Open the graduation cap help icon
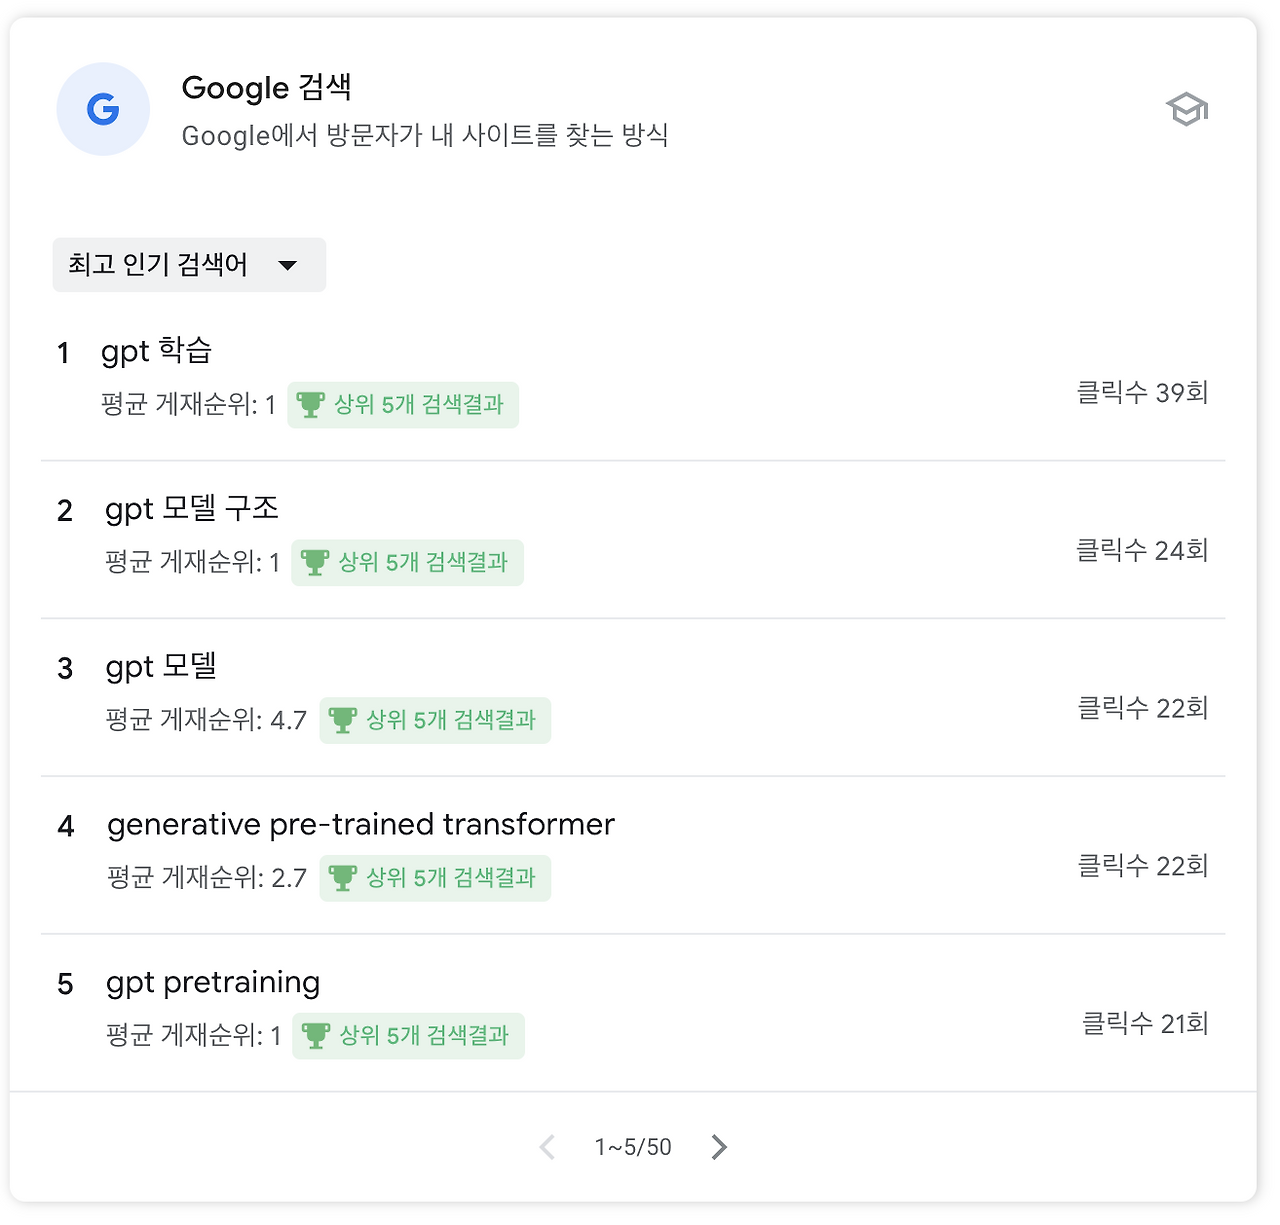Image resolution: width=1280 pixels, height=1225 pixels. click(x=1187, y=109)
